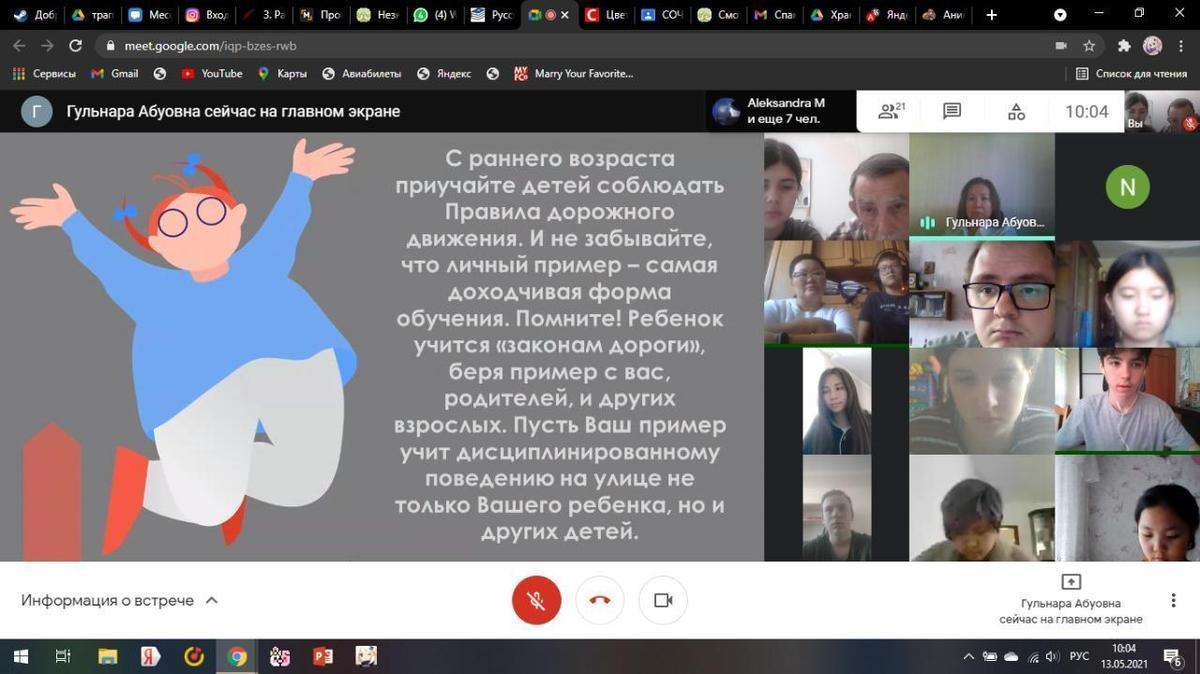Image resolution: width=1200 pixels, height=674 pixels.
Task: Open the YouTube bookmark
Action: (x=212, y=73)
